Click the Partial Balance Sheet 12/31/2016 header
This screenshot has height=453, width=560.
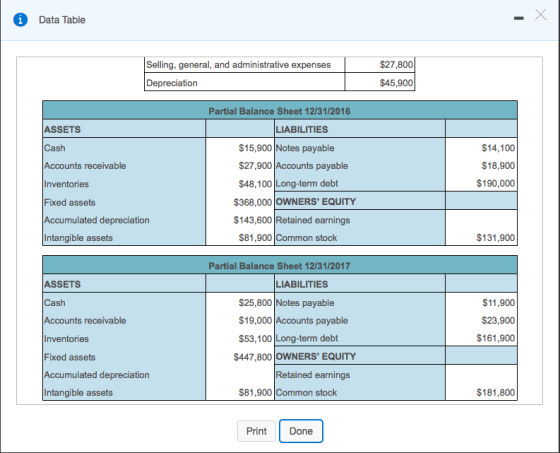point(280,111)
